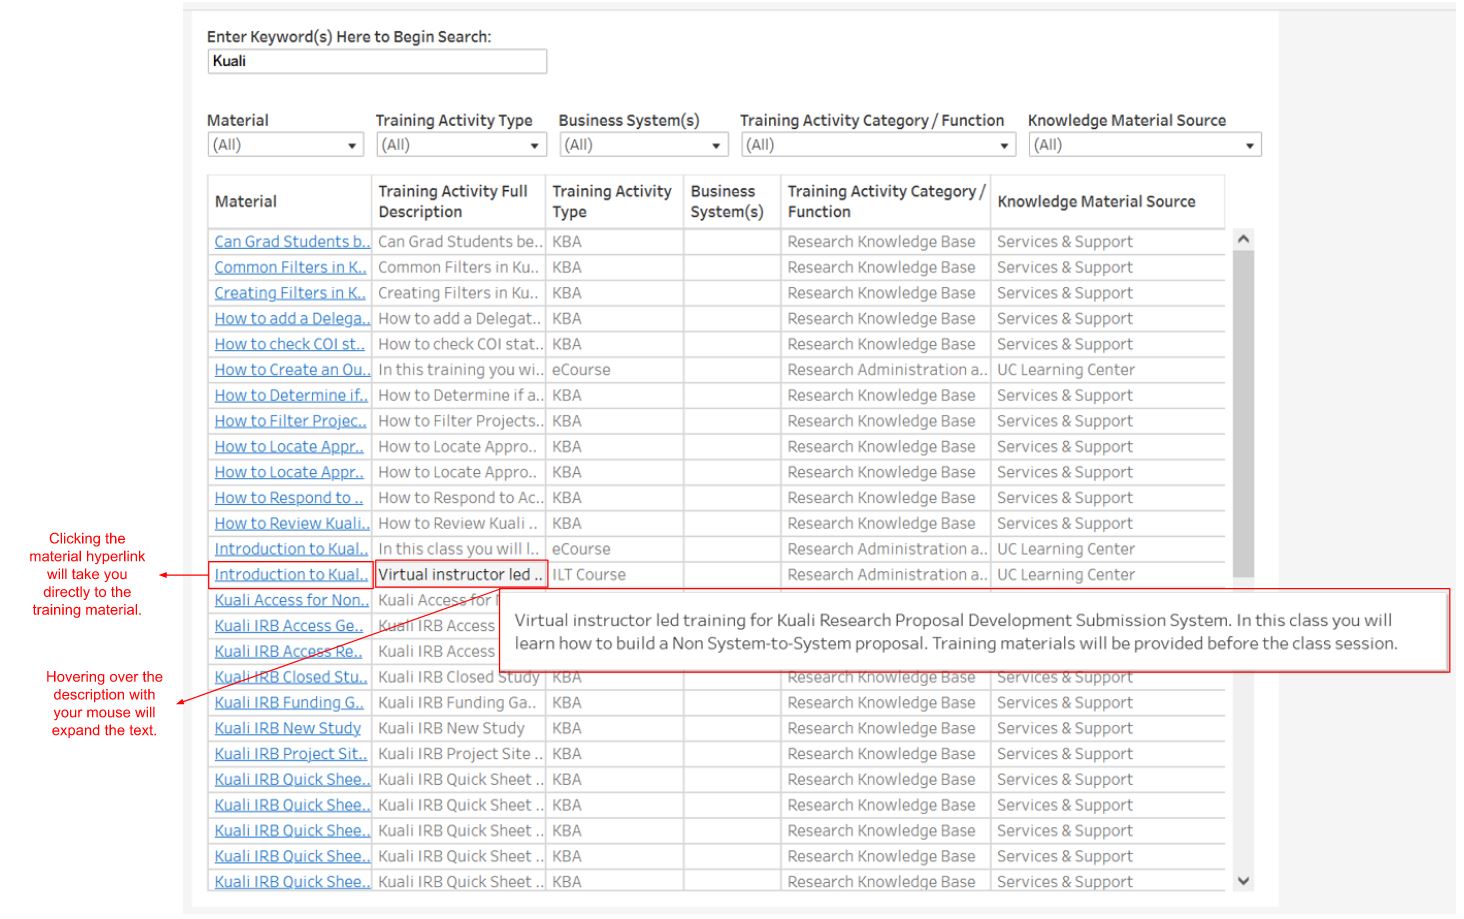
Task: Select the 'Can Grad Students be..' description cell
Action: [459, 242]
